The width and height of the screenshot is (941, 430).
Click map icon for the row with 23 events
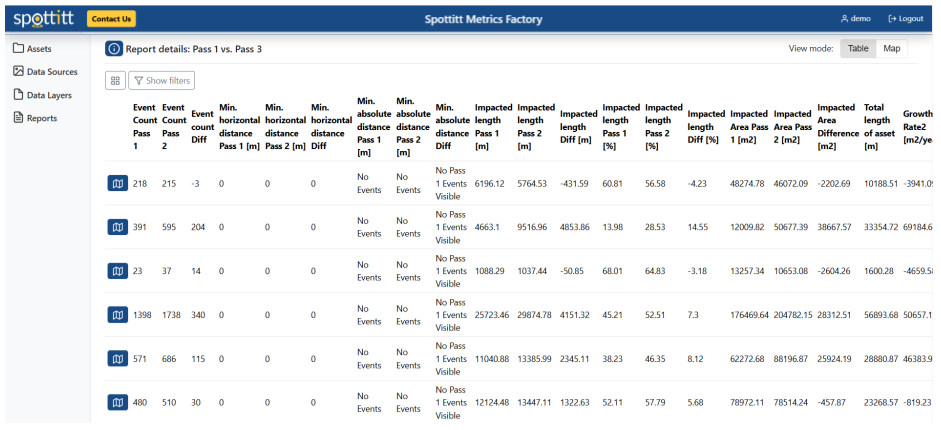117,271
